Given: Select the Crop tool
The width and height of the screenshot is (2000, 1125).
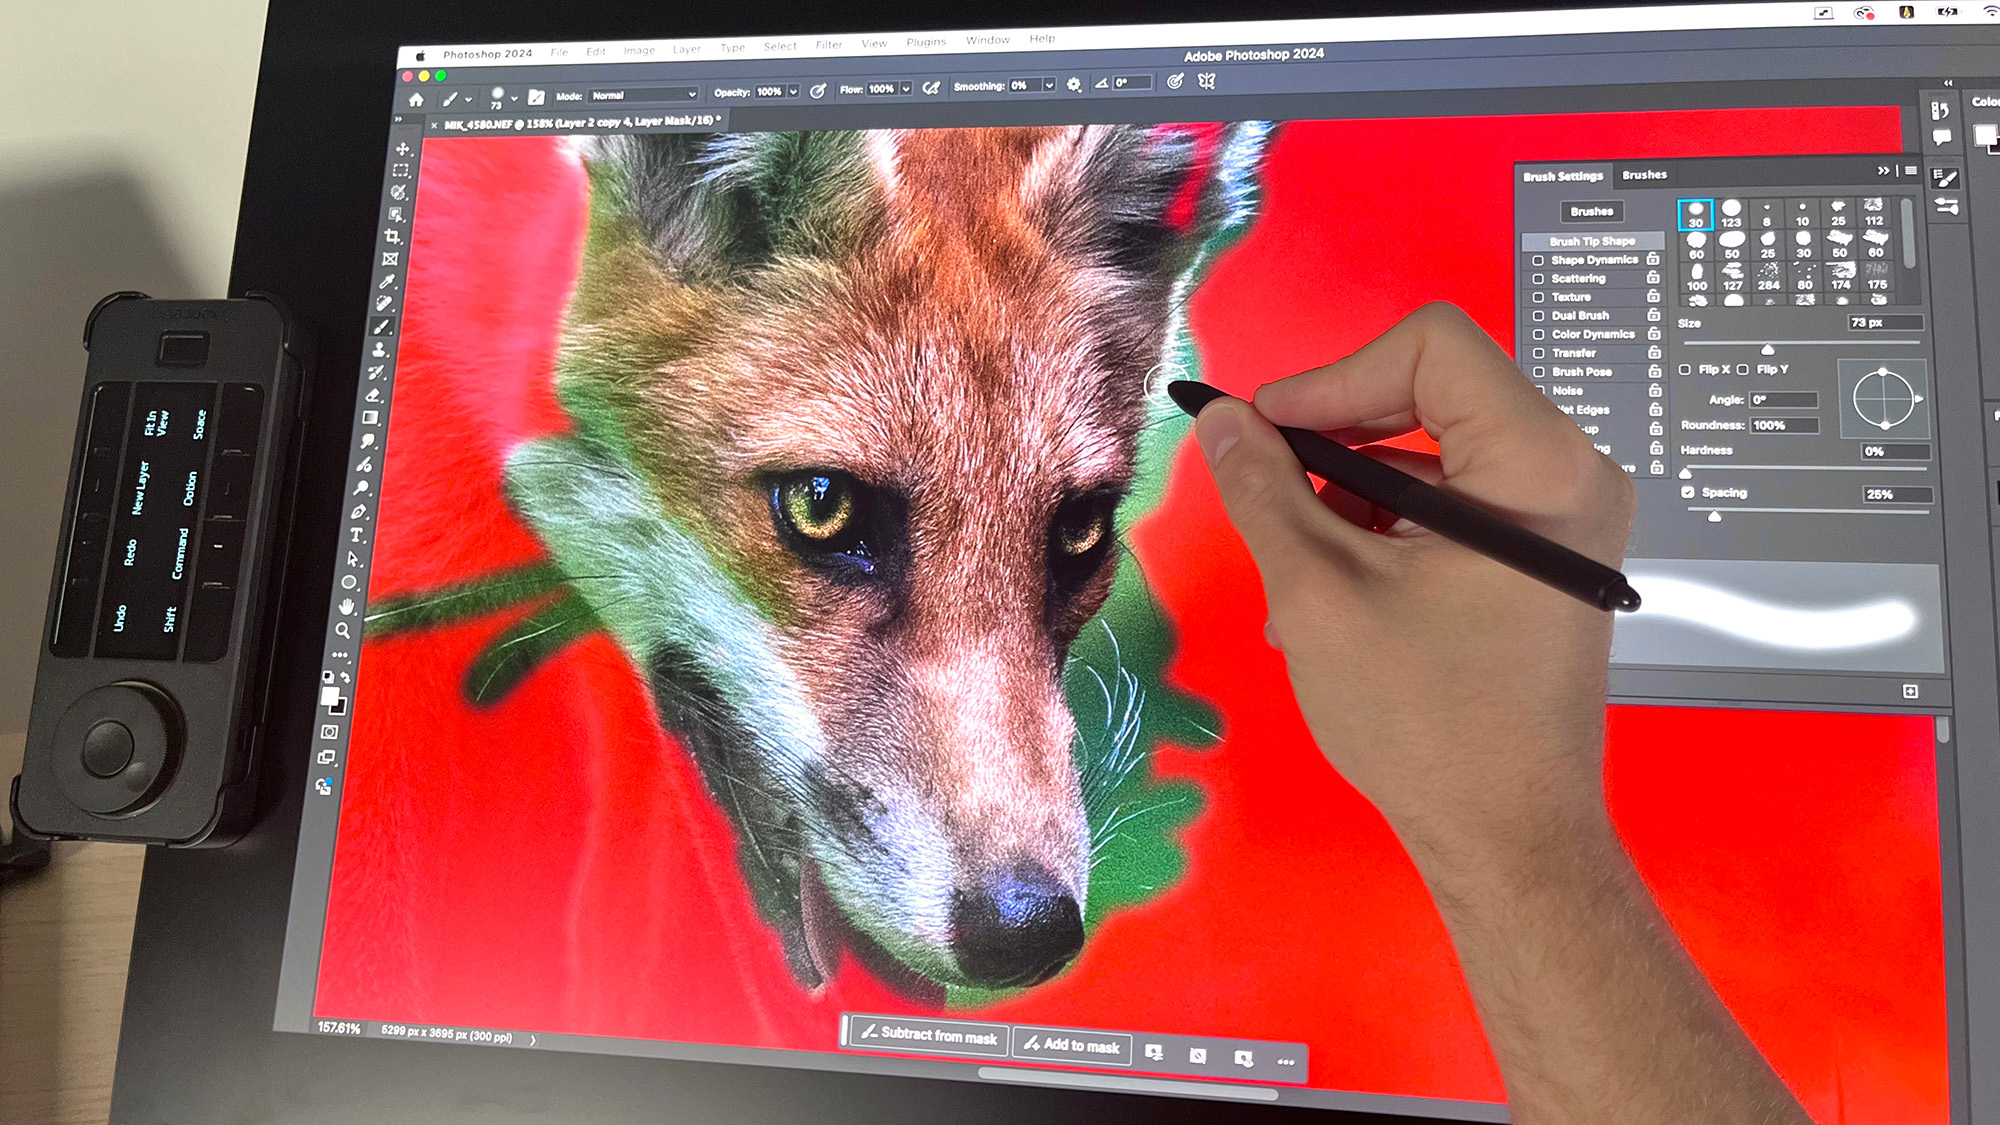Looking at the screenshot, I should (394, 237).
